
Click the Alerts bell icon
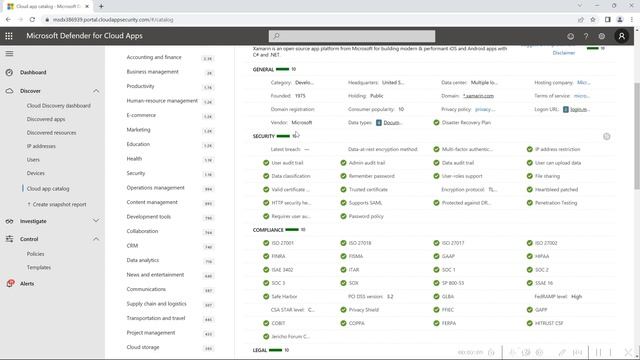coord(10,283)
